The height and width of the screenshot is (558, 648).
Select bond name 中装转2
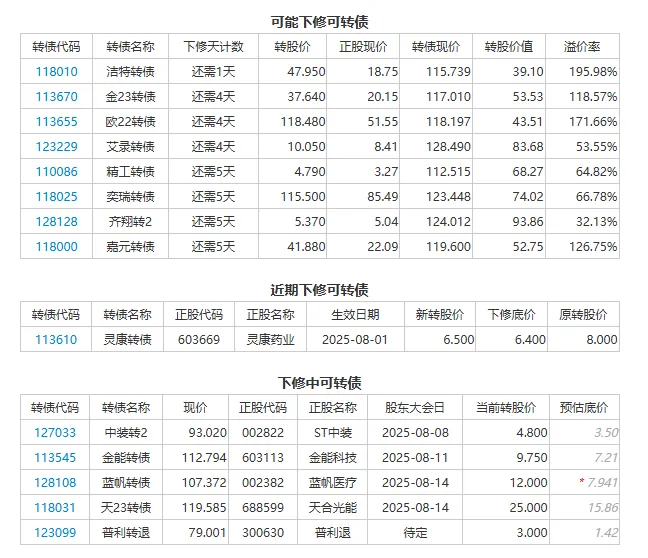click(126, 433)
